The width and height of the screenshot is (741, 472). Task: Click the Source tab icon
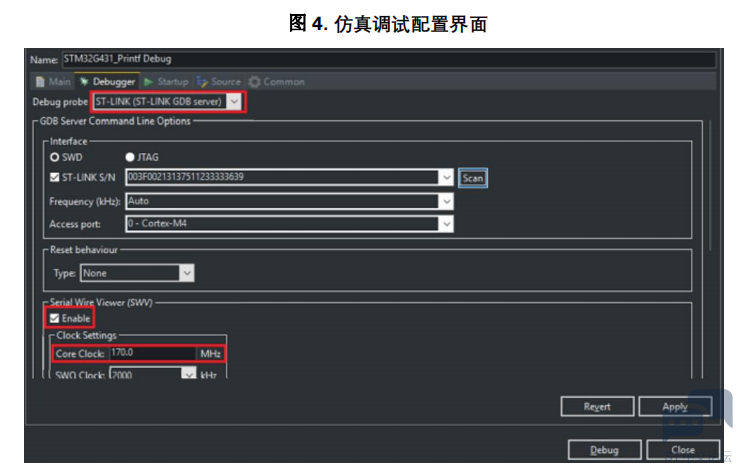coord(202,82)
